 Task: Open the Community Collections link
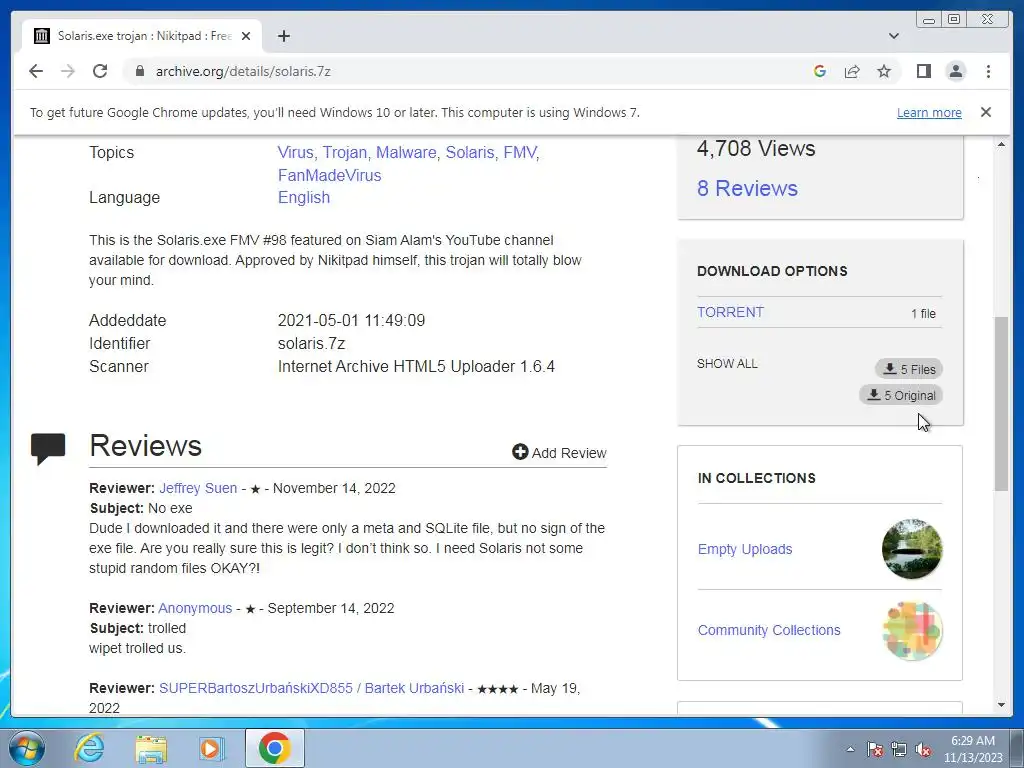(x=769, y=630)
